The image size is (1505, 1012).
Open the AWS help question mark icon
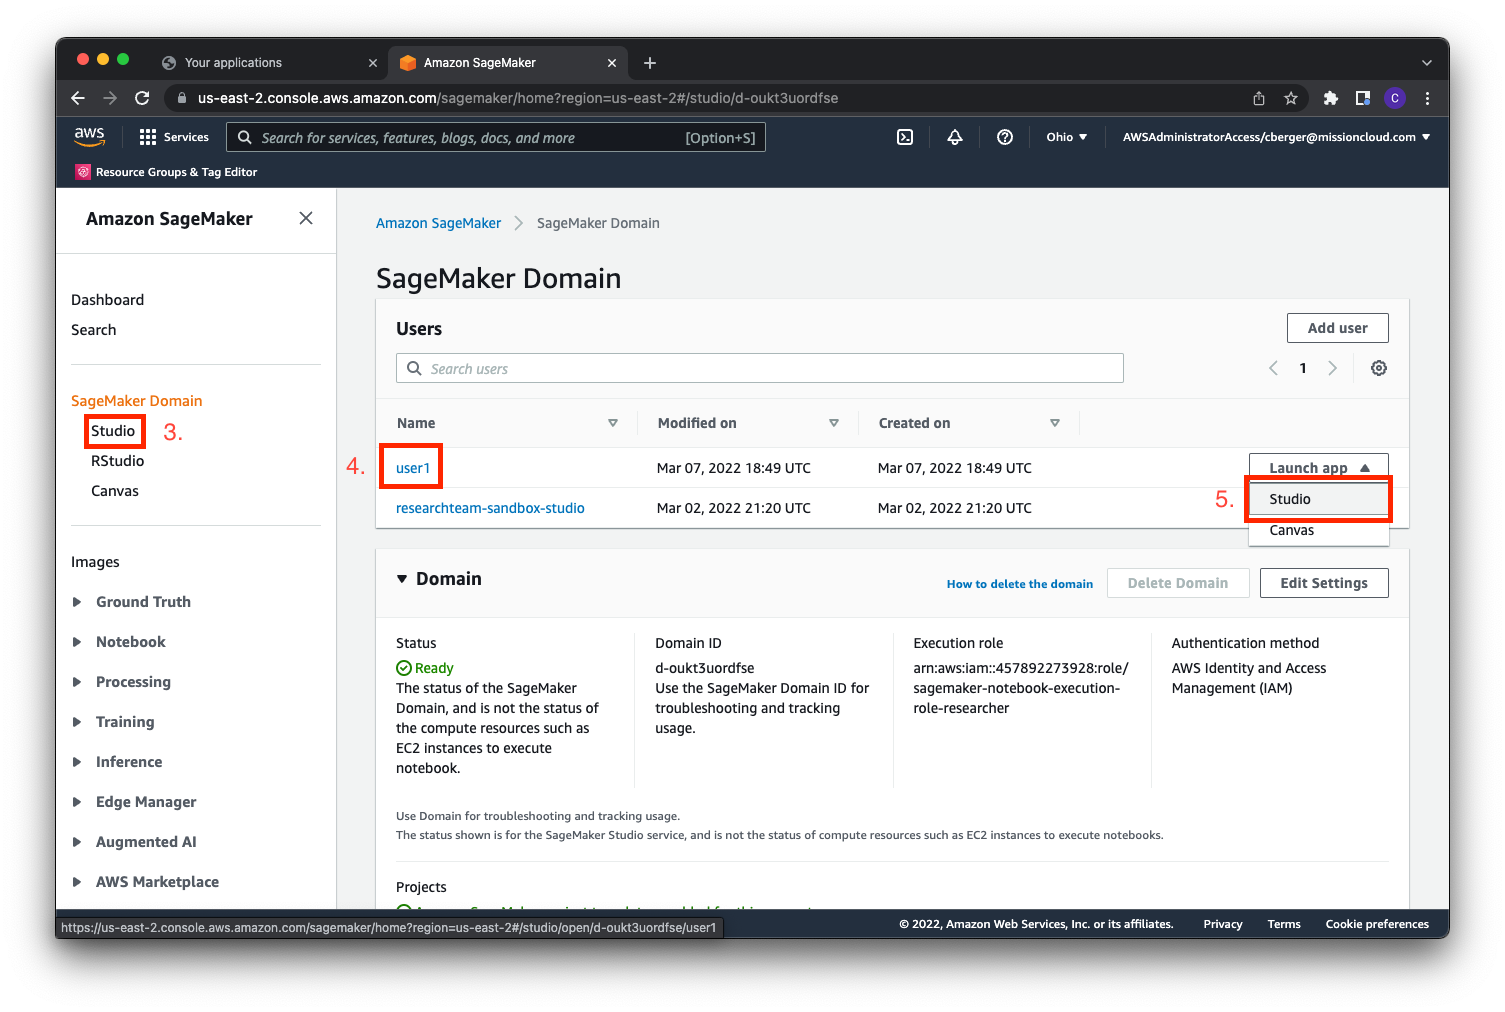coord(1005,137)
